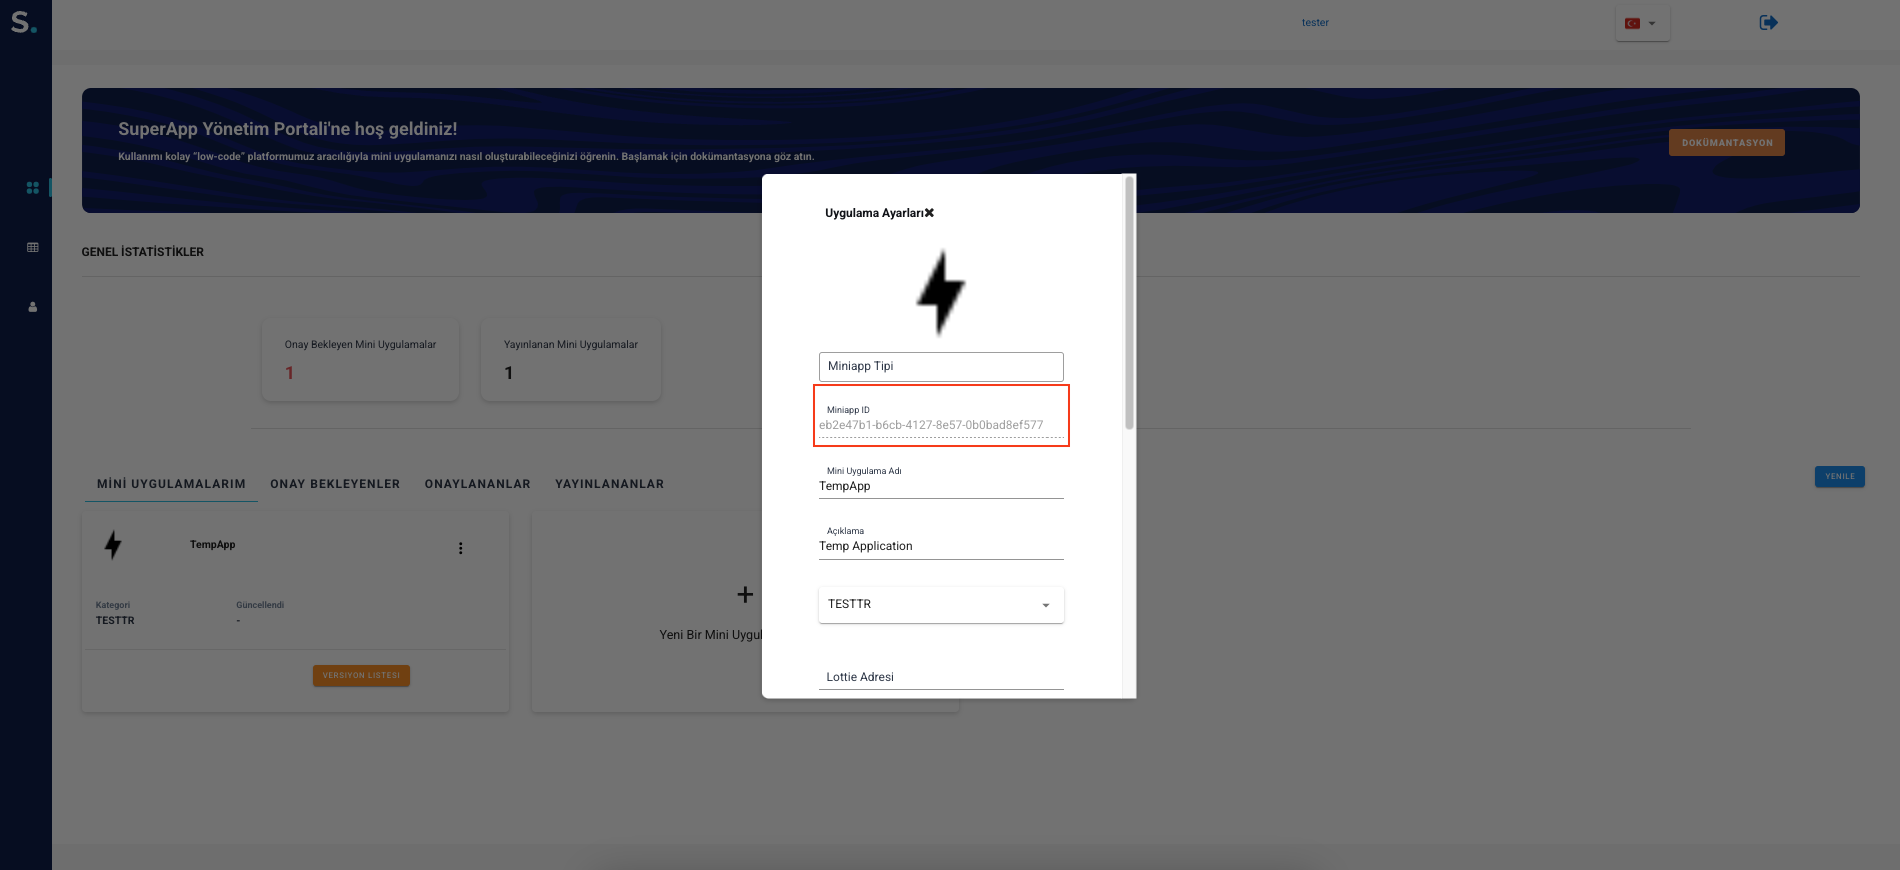Click the lightning bolt app image in dialog
1900x870 pixels.
940,292
